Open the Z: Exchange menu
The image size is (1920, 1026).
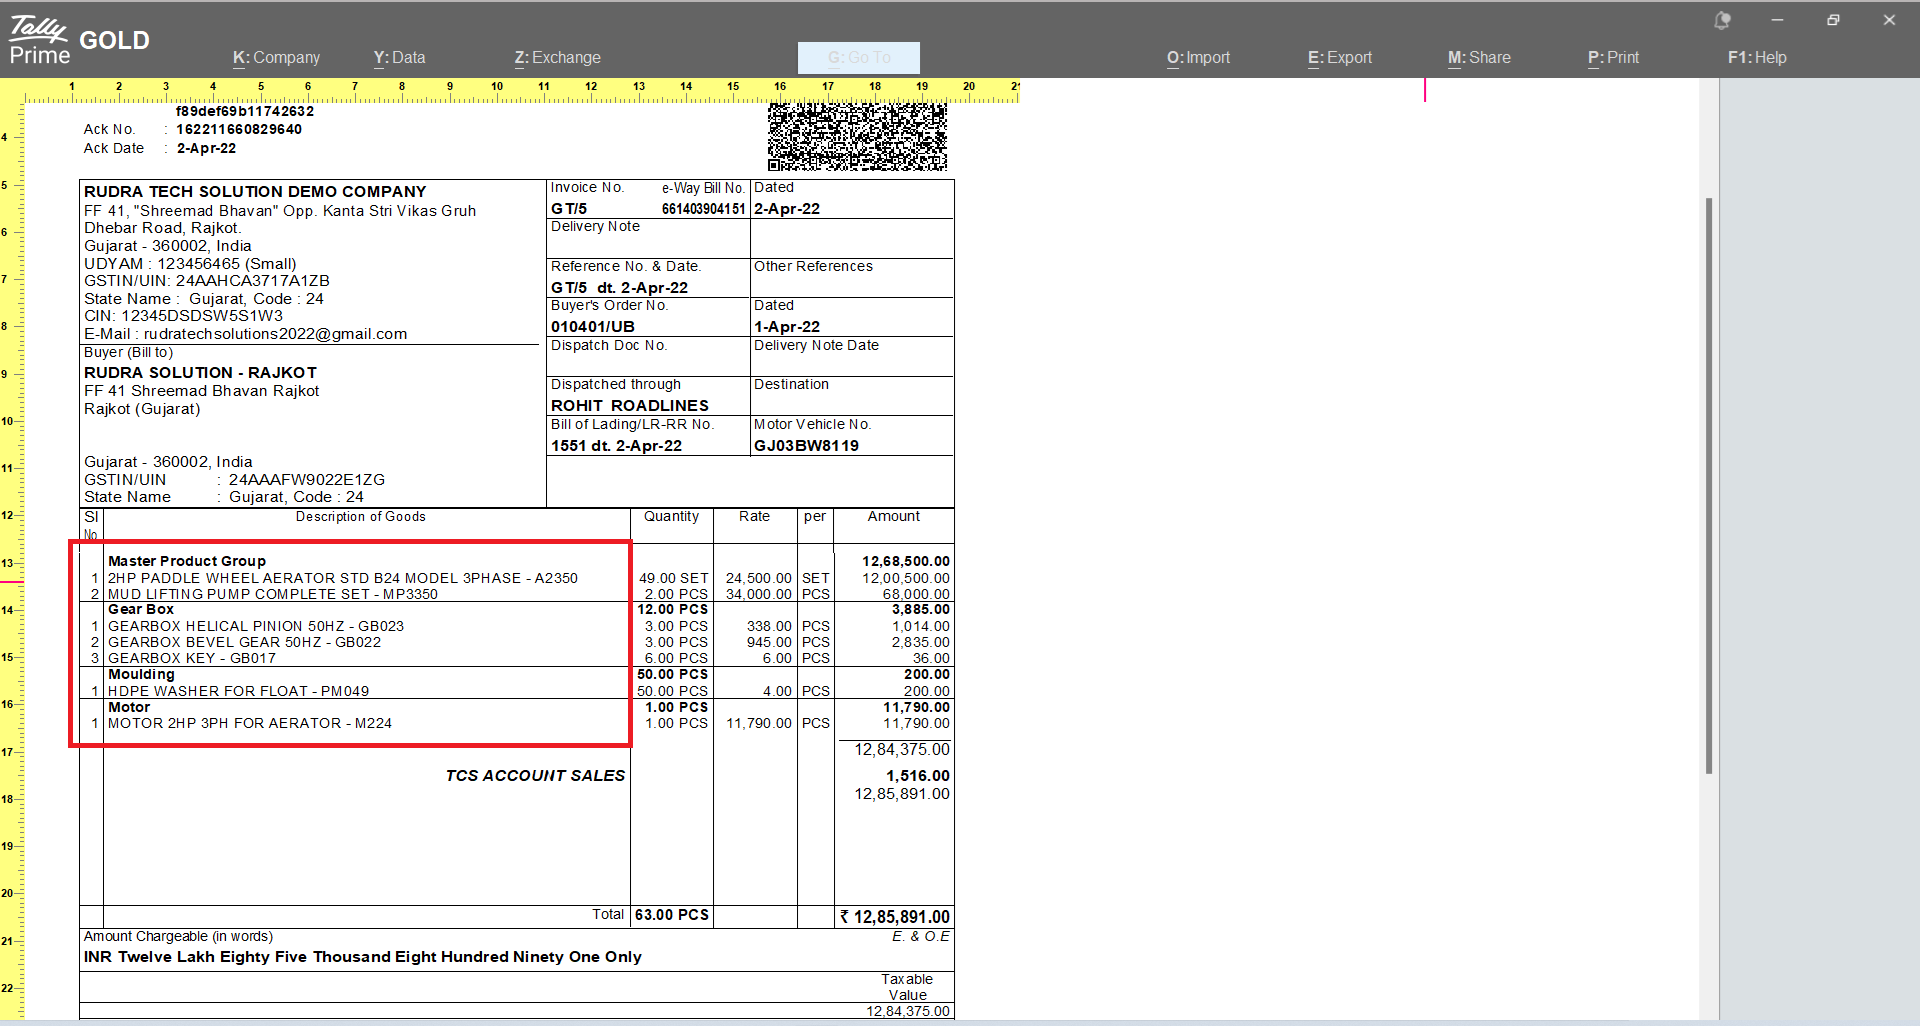coord(557,58)
